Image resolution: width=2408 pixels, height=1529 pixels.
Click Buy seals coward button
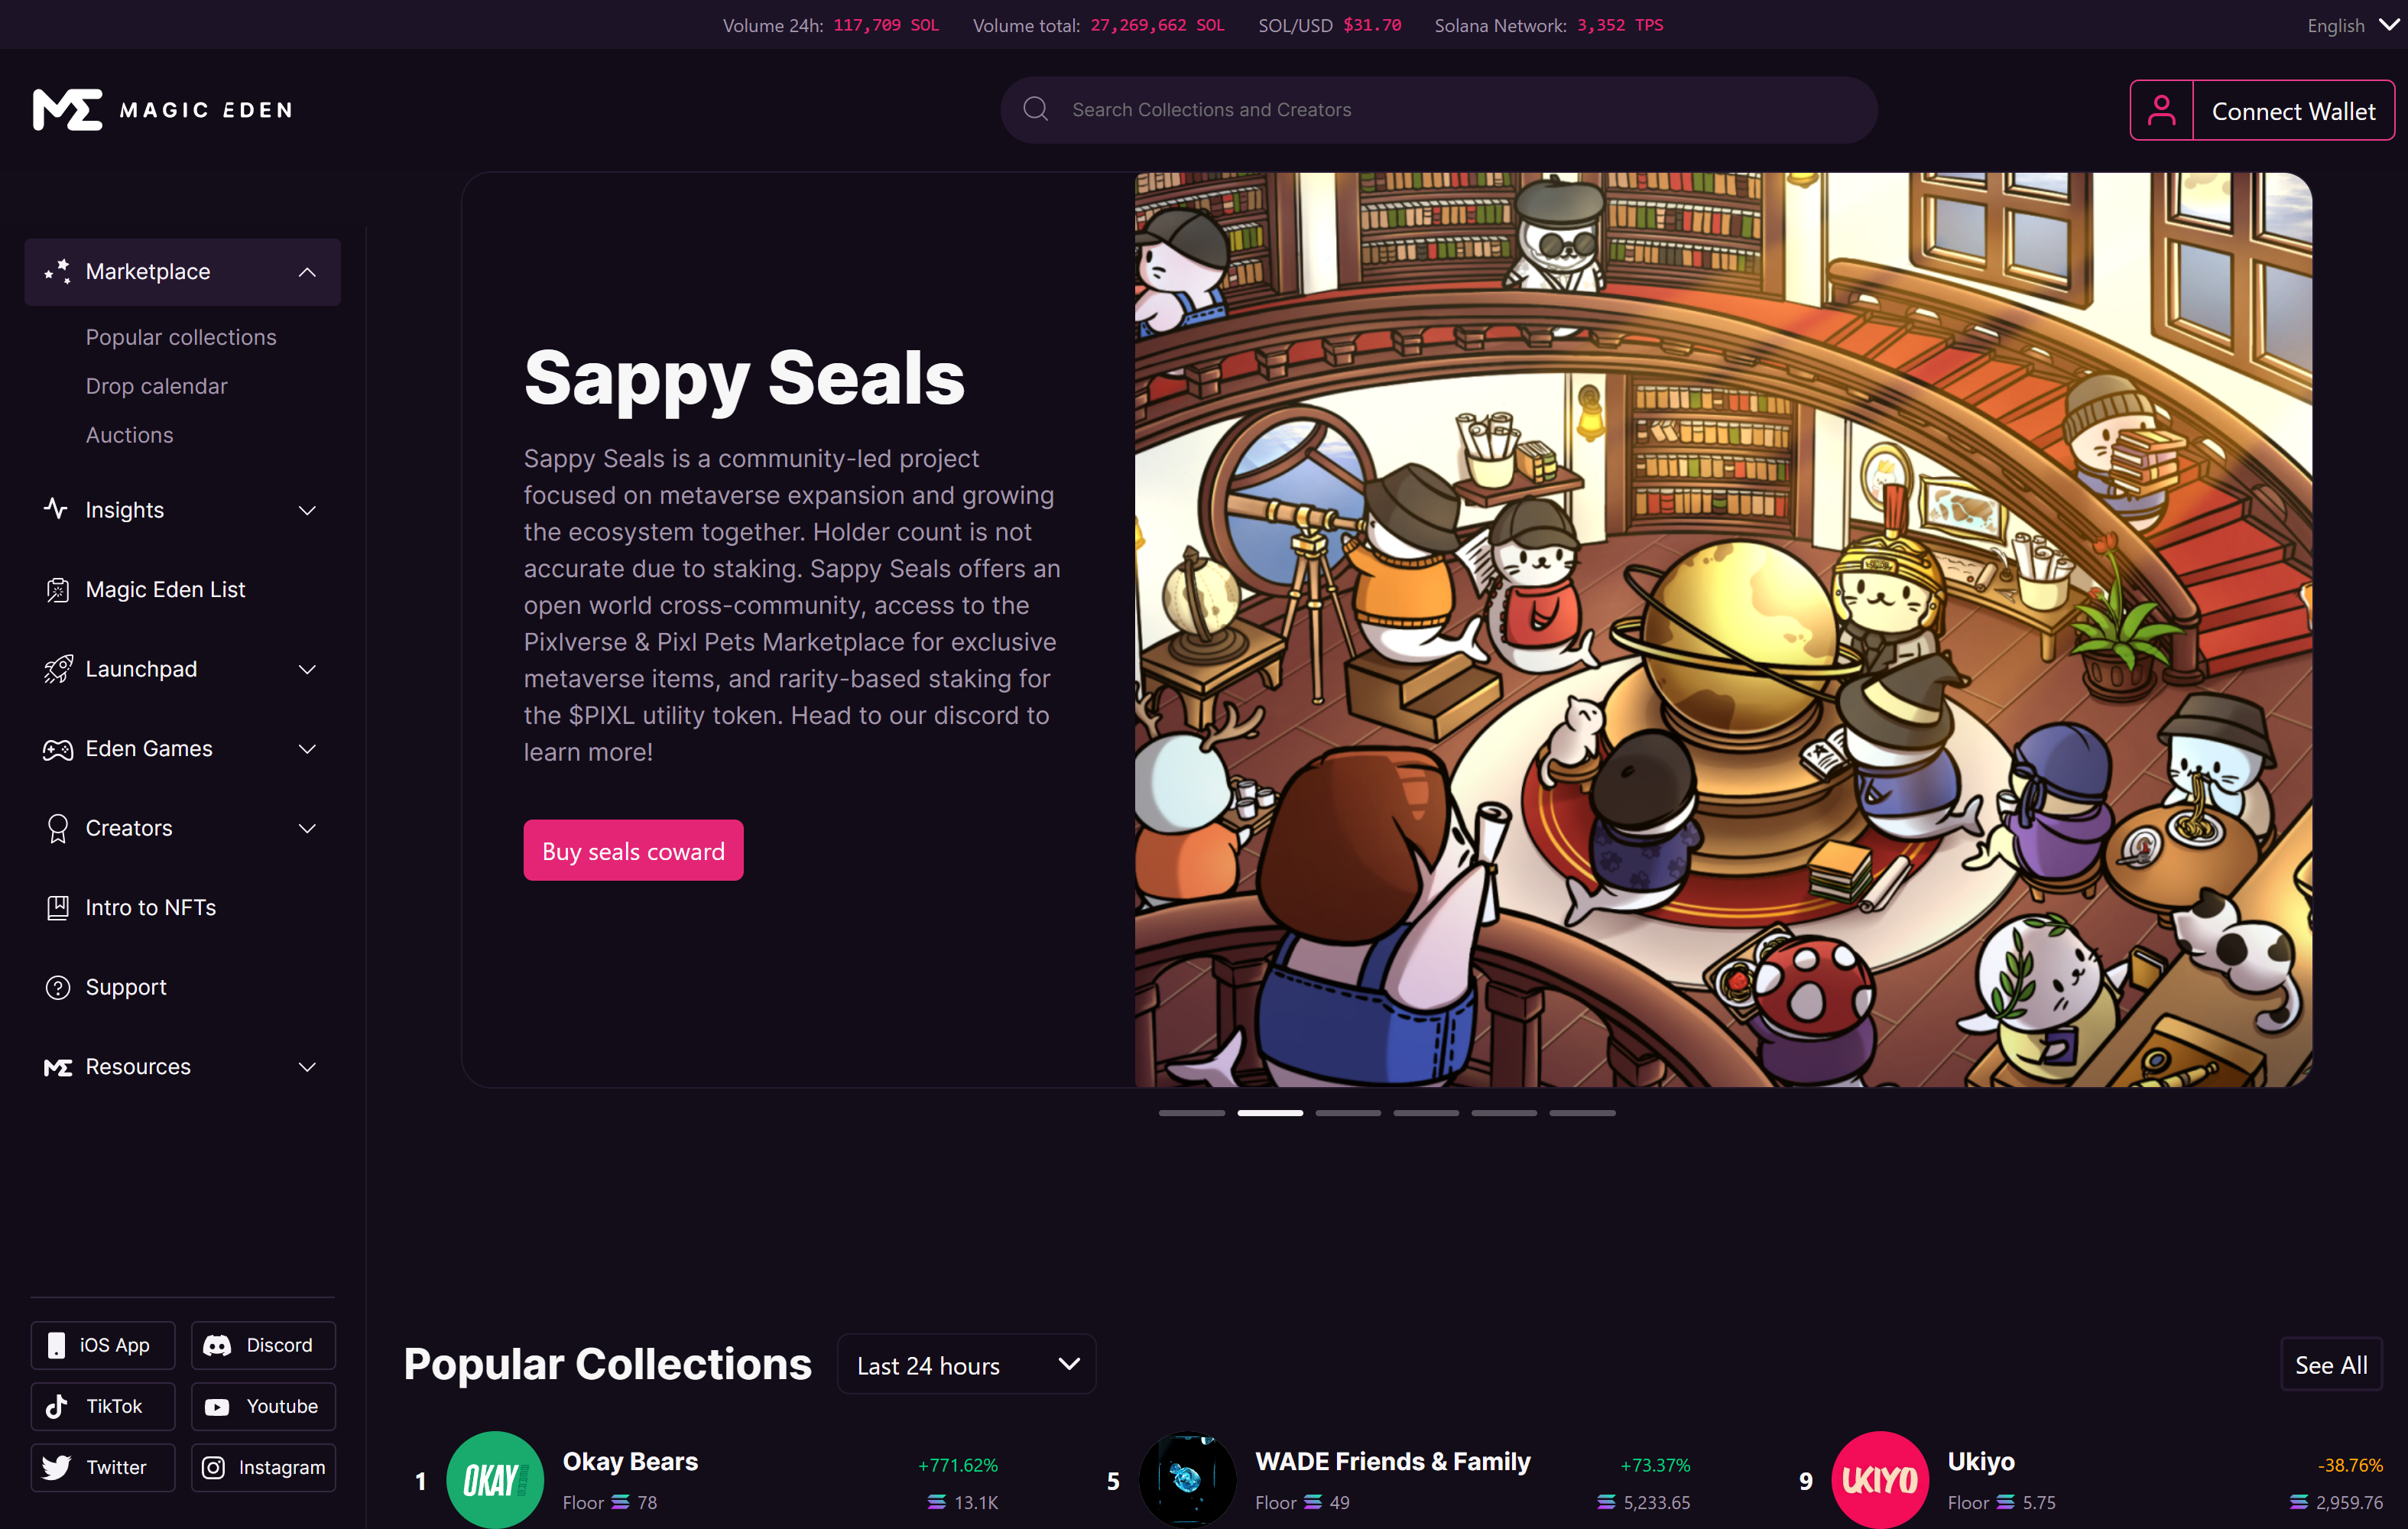[633, 851]
